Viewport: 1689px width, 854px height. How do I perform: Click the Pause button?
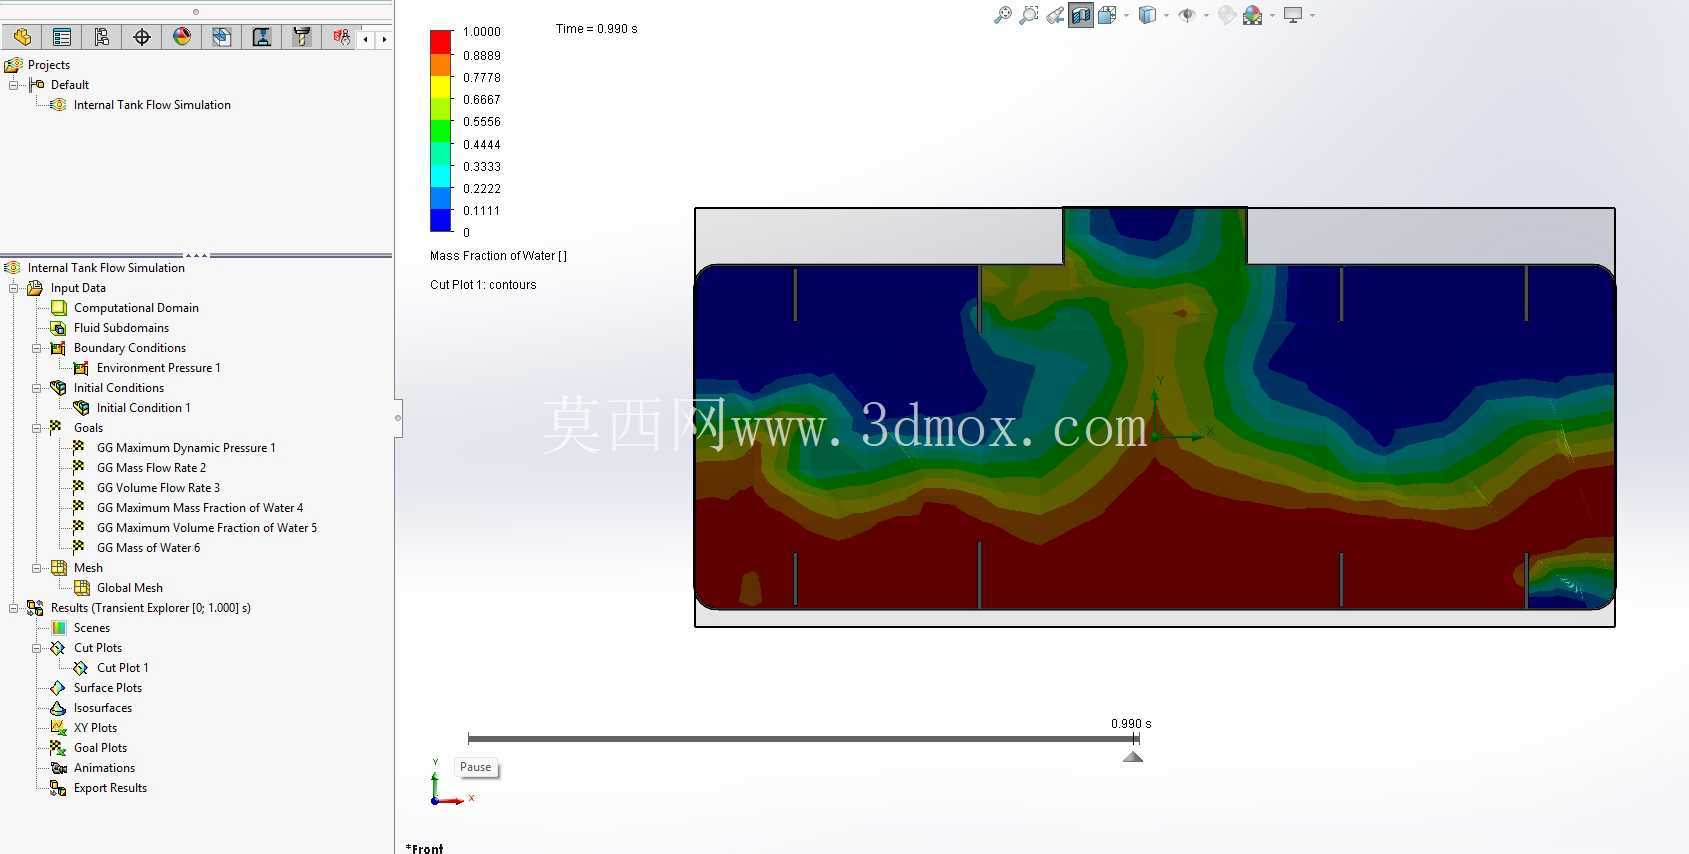pyautogui.click(x=476, y=768)
